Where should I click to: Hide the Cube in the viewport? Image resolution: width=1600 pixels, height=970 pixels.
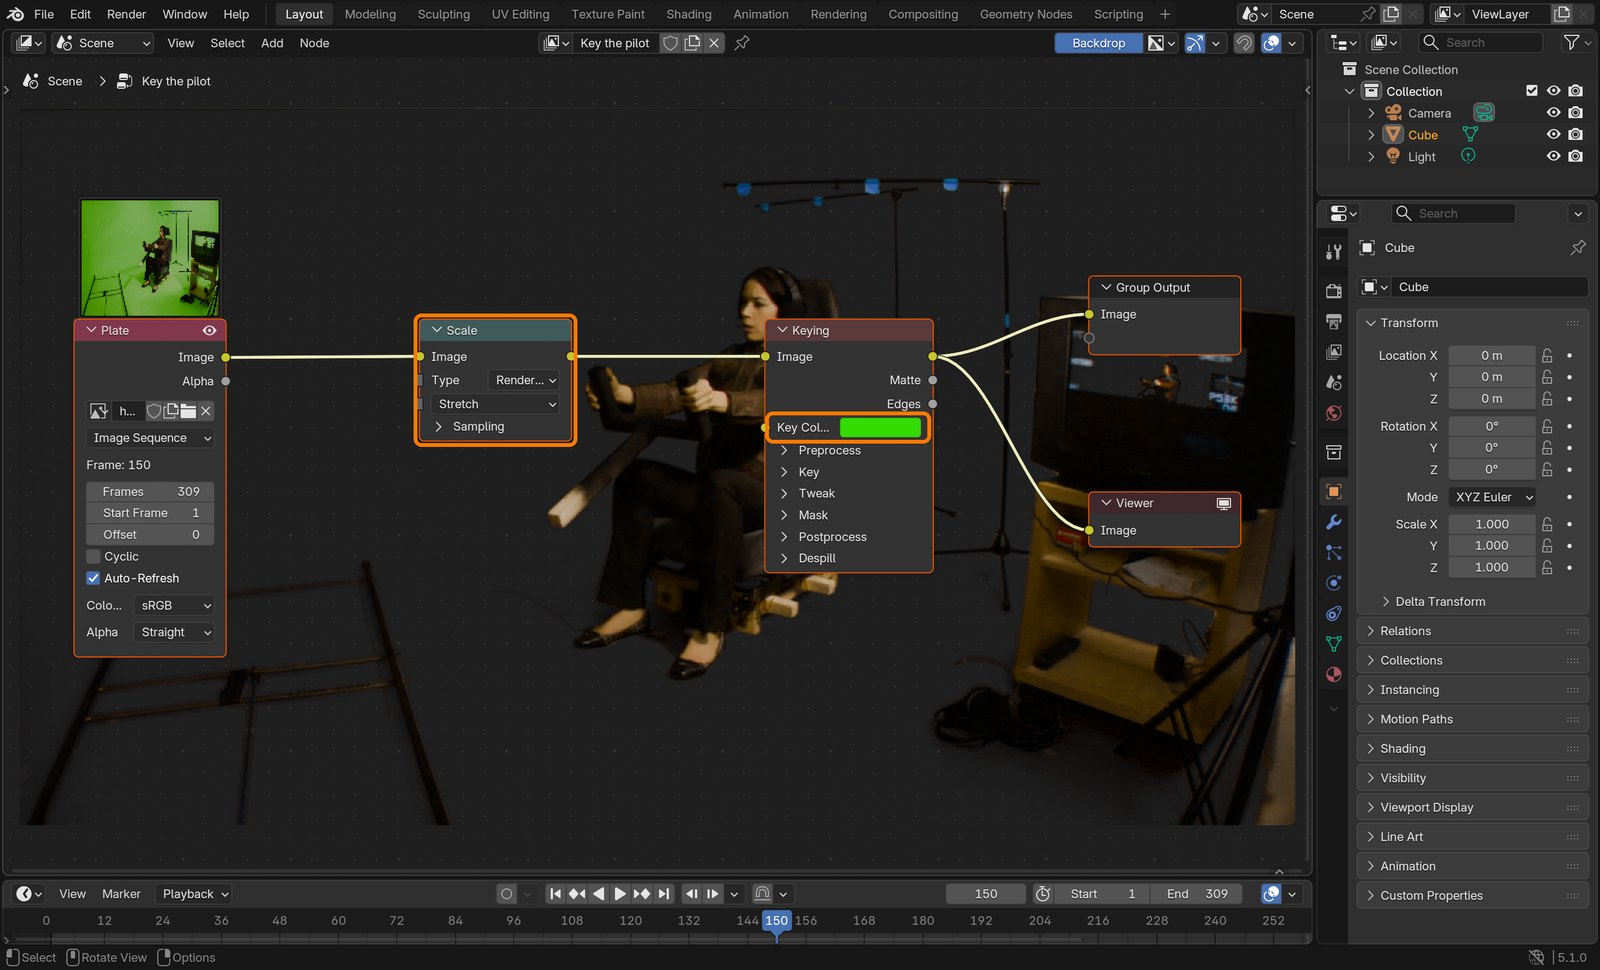1553,135
